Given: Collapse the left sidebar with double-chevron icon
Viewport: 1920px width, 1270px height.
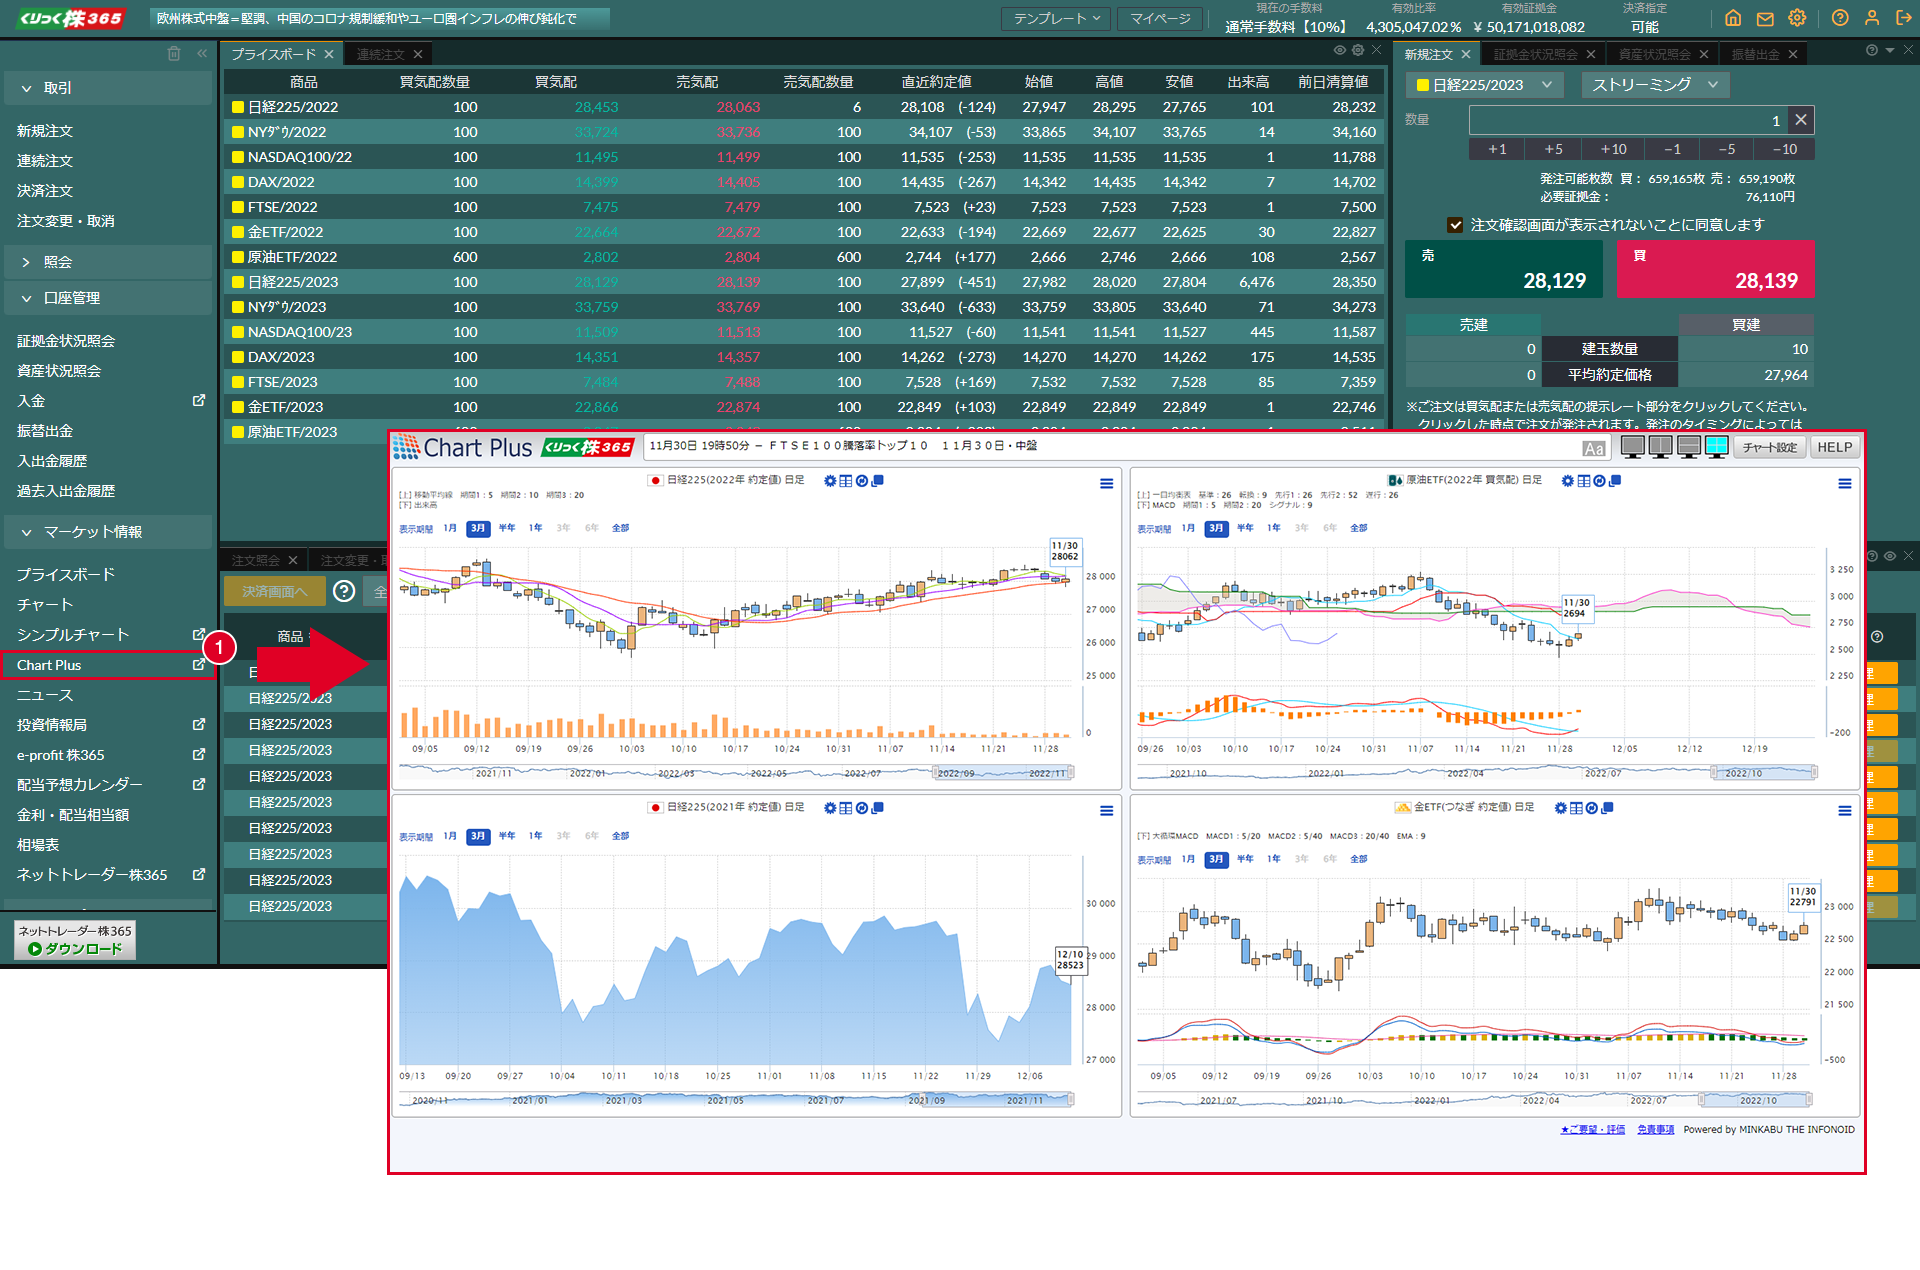Looking at the screenshot, I should tap(202, 54).
